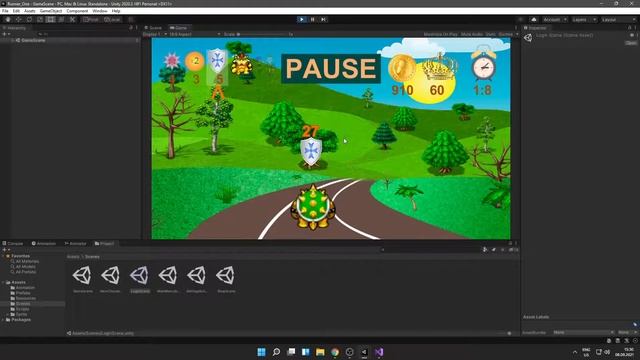Switch to the Animation tab
Viewport: 640px width, 360px height.
[44, 243]
